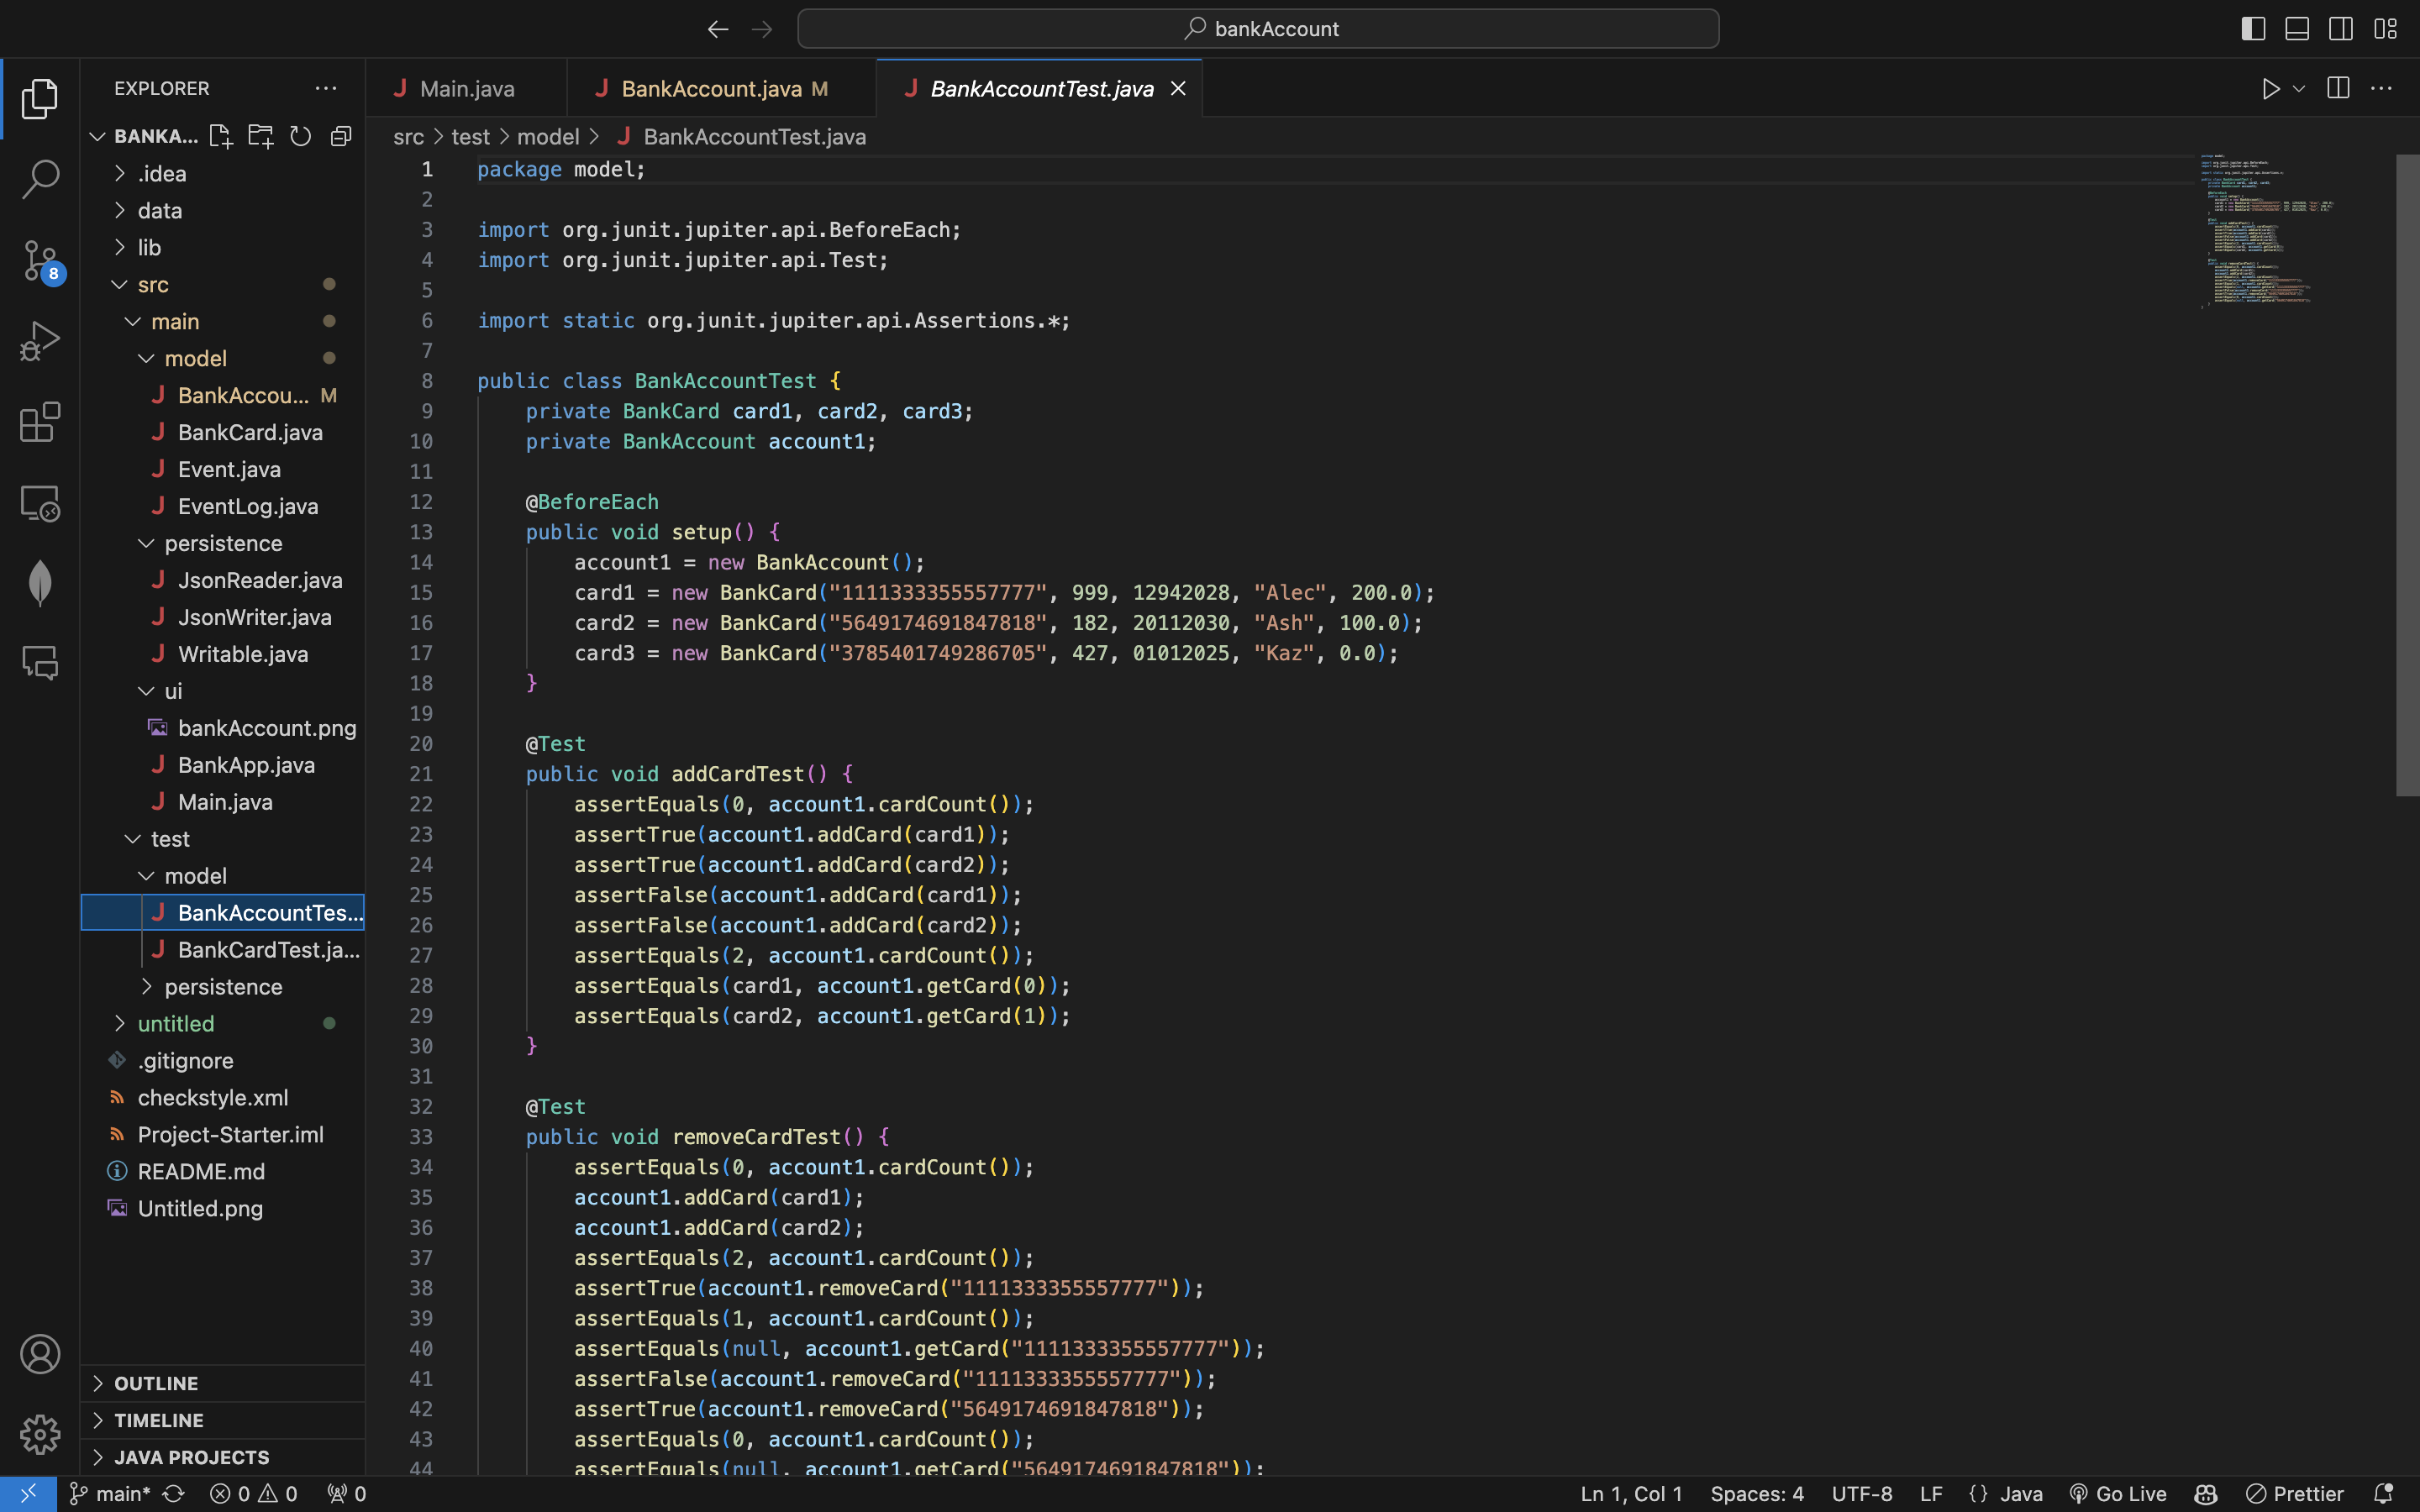The width and height of the screenshot is (2420, 1512).
Task: Refresh the explorer file tree
Action: tap(300, 136)
